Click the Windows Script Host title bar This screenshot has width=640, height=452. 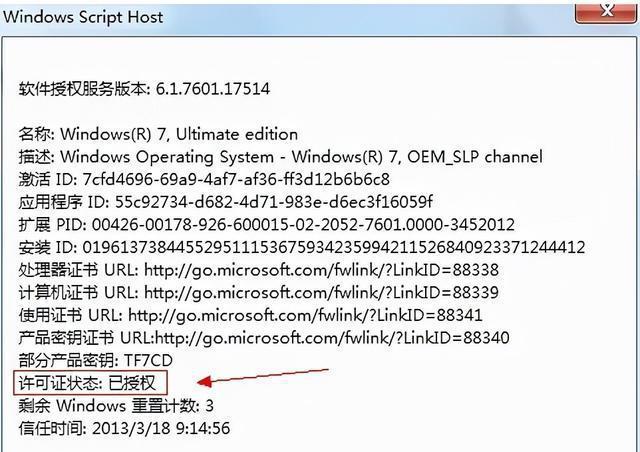click(x=300, y=17)
